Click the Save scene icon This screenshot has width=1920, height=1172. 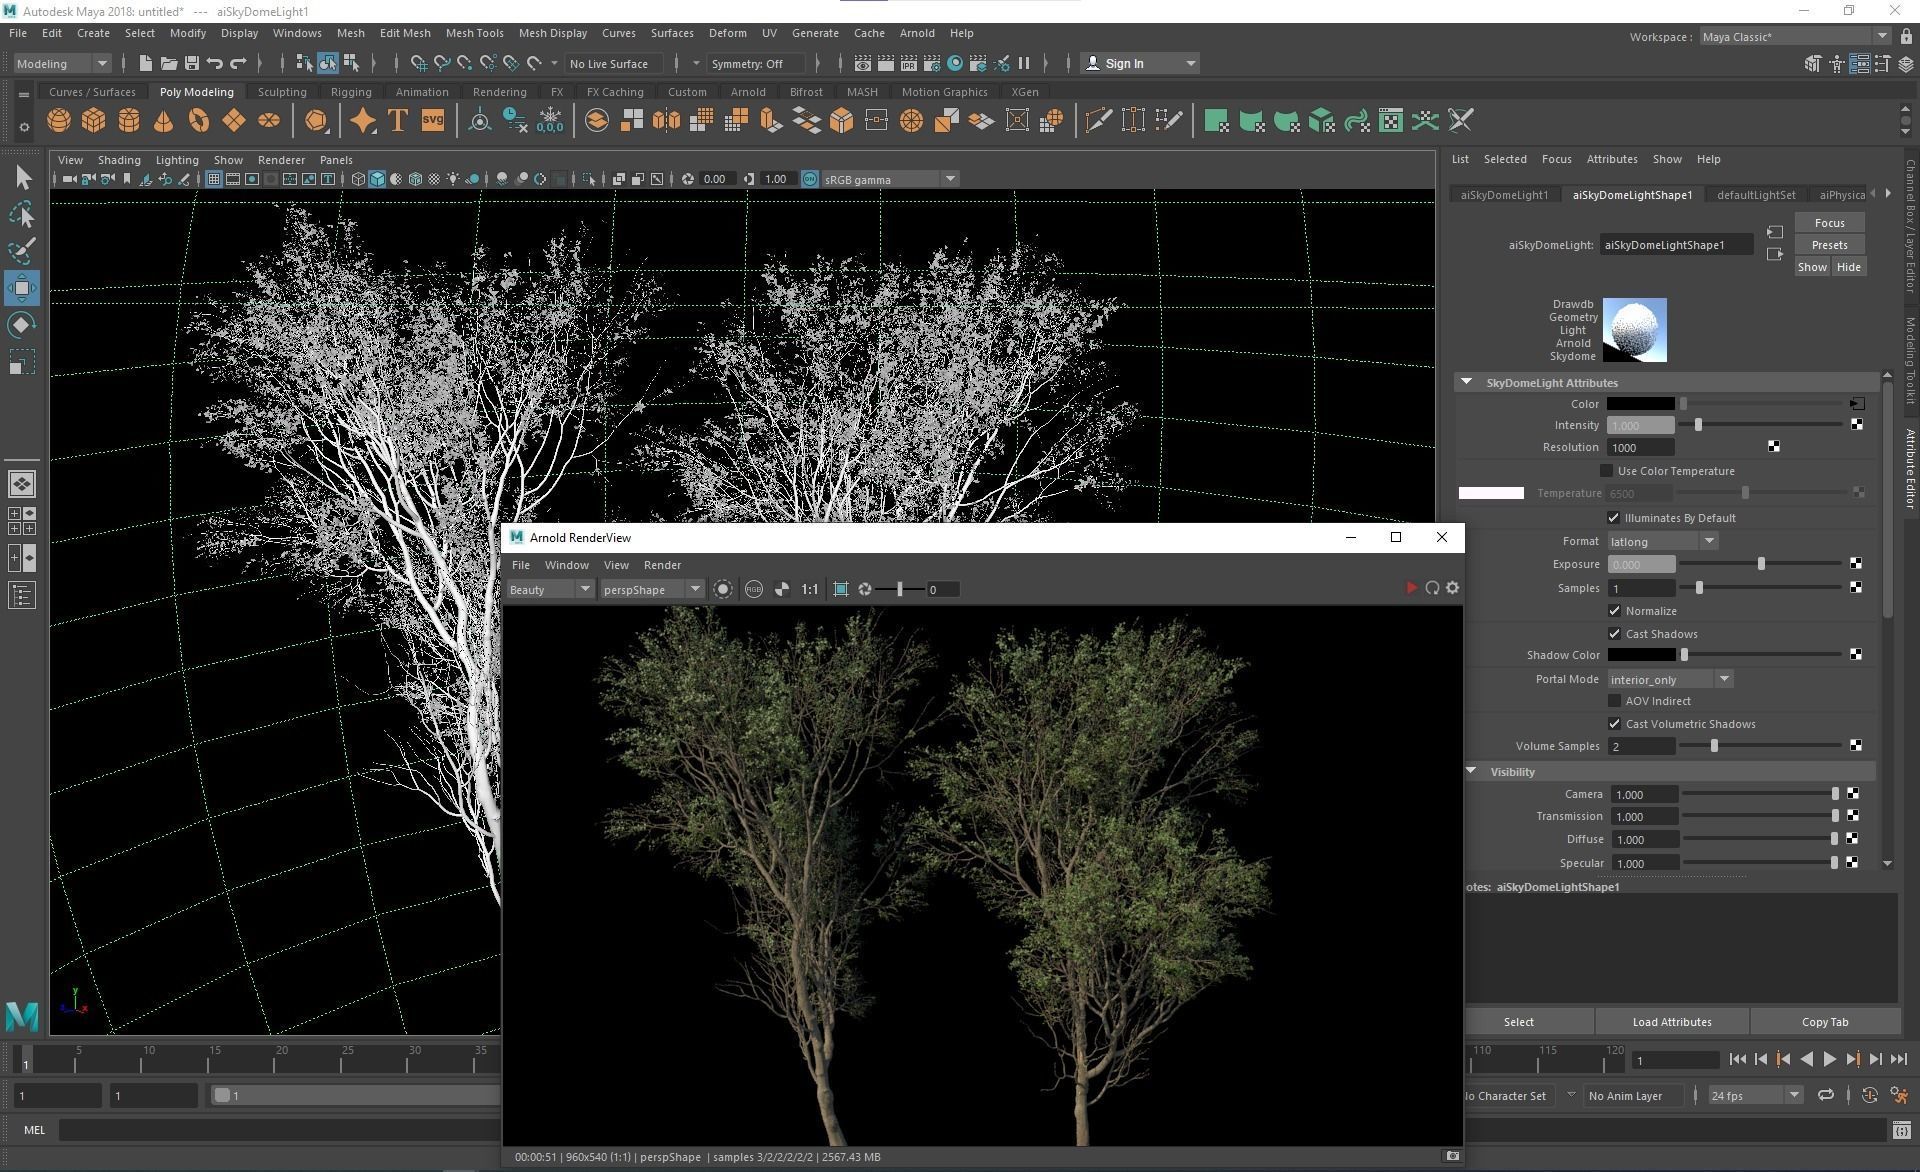click(191, 63)
